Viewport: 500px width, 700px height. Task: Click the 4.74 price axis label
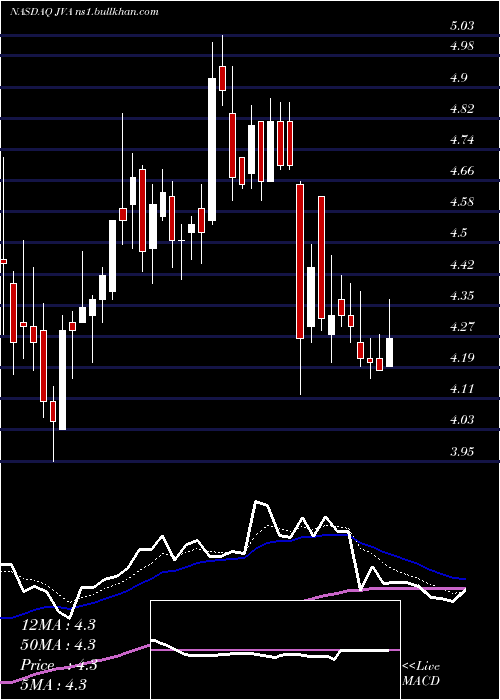click(x=462, y=140)
